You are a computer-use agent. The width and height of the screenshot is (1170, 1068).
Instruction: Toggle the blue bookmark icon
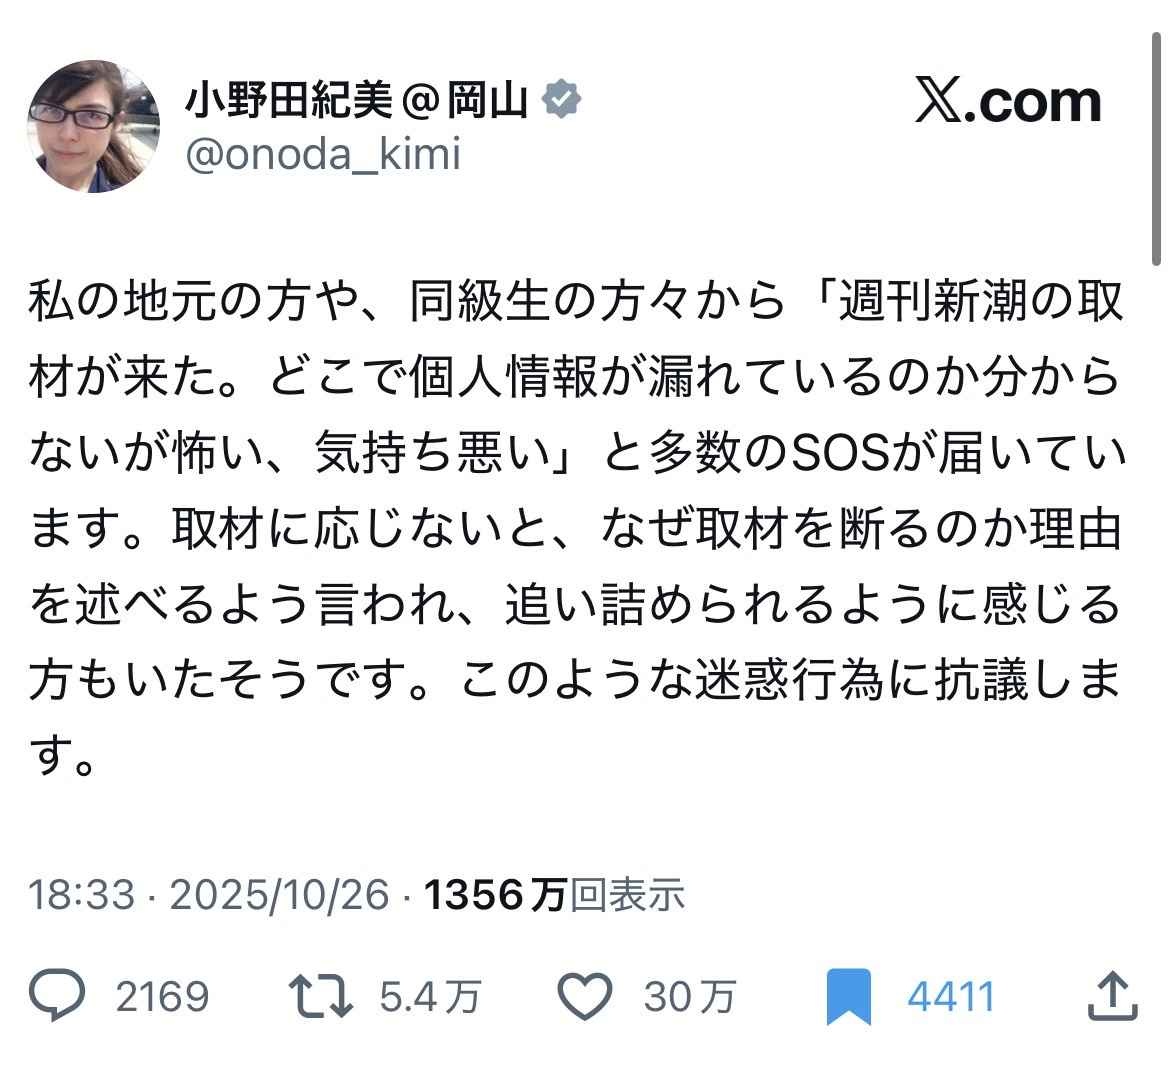(848, 997)
